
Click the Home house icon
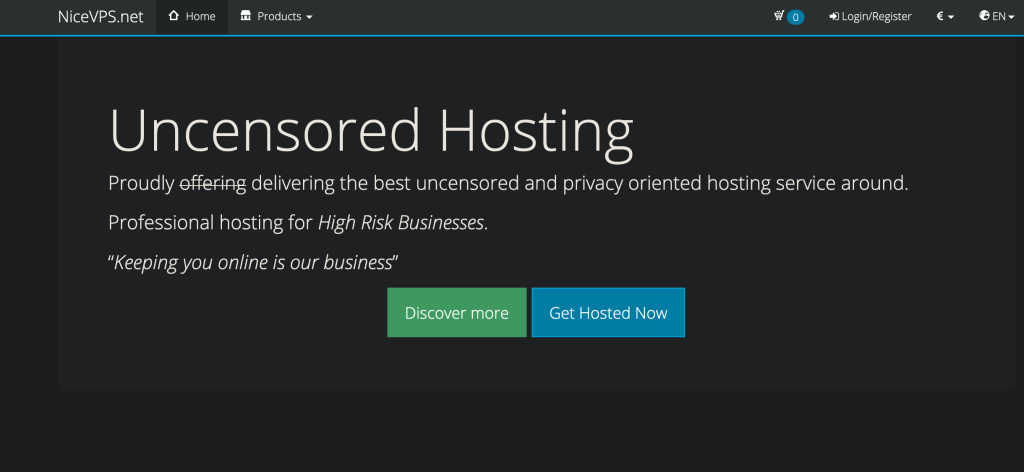click(174, 16)
